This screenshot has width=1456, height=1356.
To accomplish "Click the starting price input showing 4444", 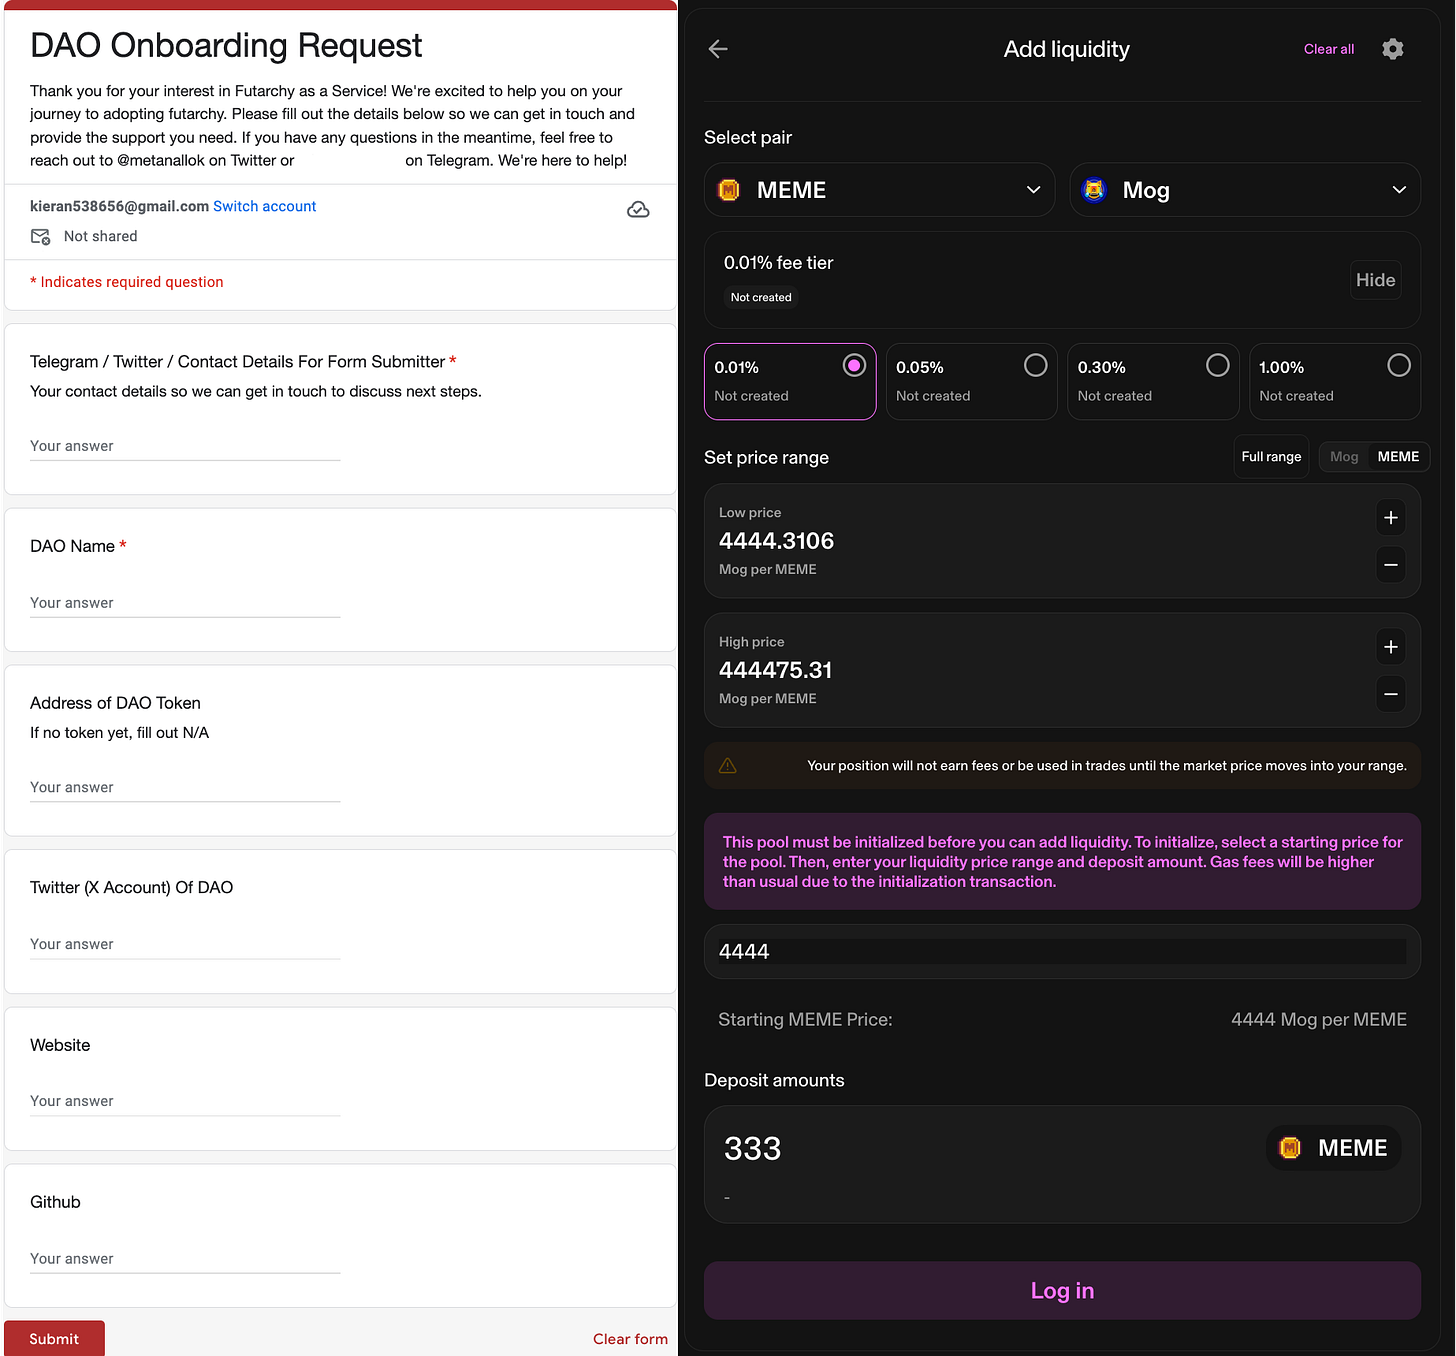I will coord(1062,951).
